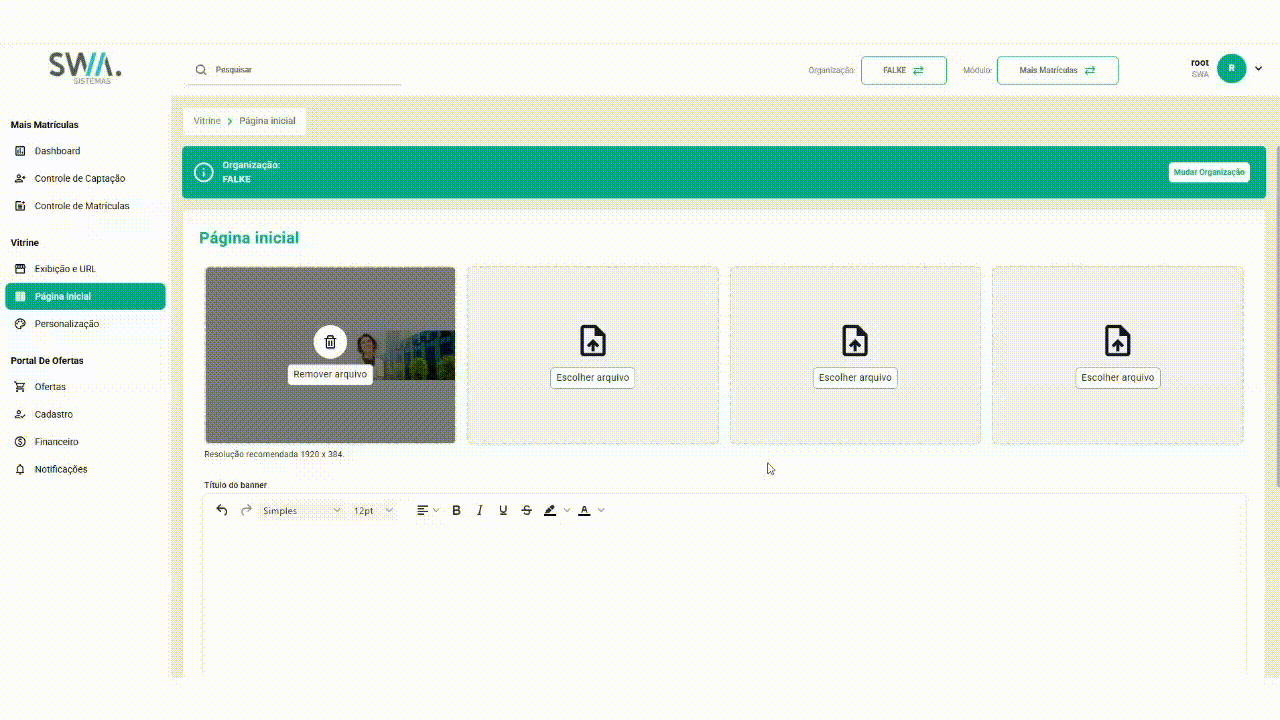This screenshot has width=1280, height=720.
Task: Click the green R user avatar
Action: [1232, 68]
